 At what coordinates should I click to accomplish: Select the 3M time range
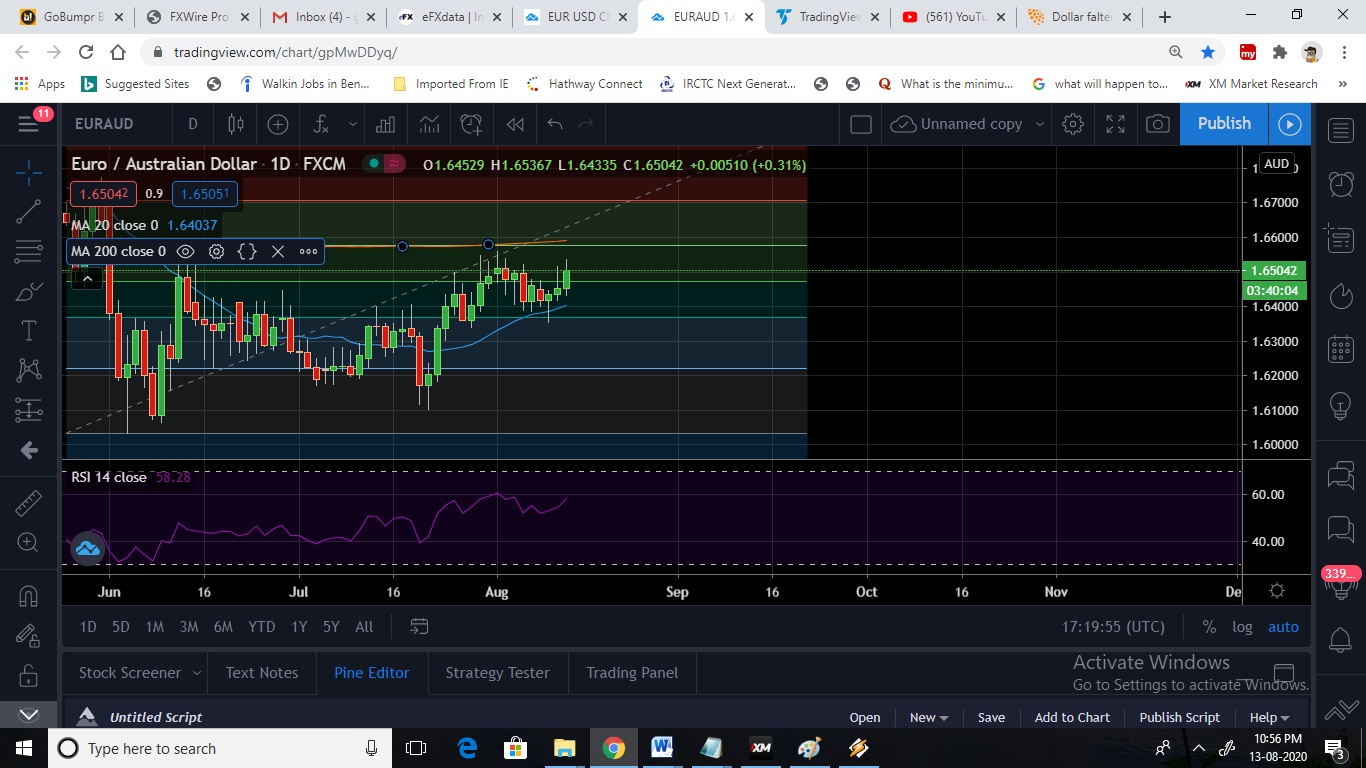click(x=188, y=627)
